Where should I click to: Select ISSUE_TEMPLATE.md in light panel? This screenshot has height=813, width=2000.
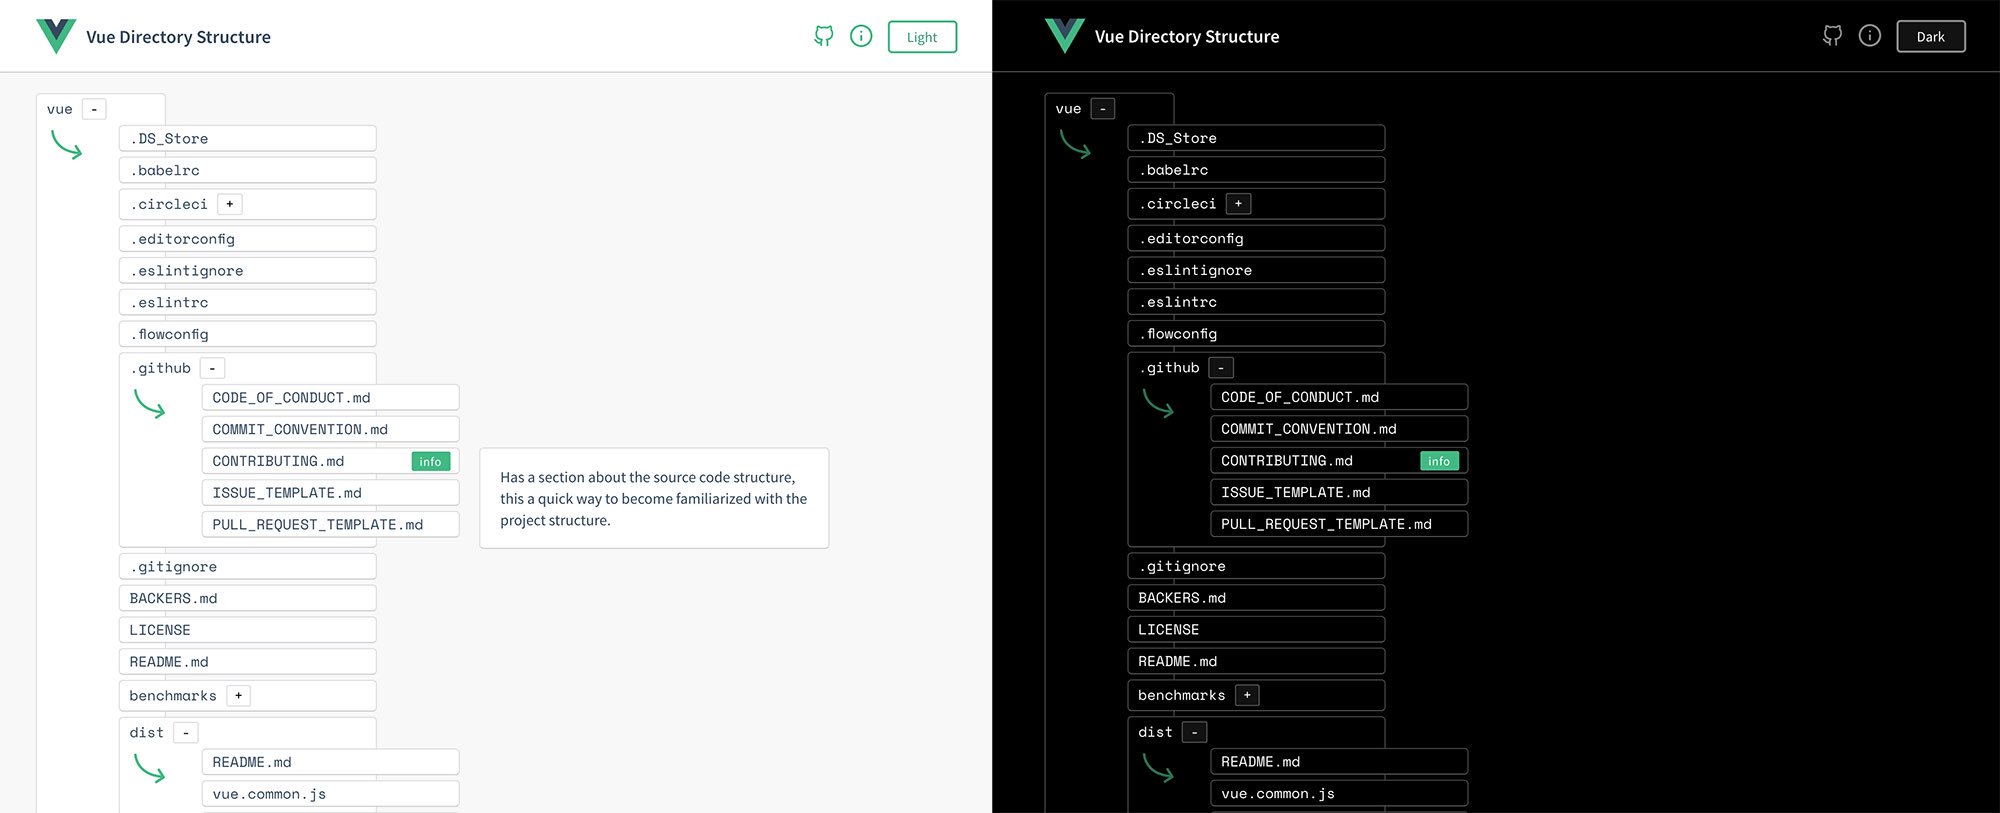tap(331, 493)
